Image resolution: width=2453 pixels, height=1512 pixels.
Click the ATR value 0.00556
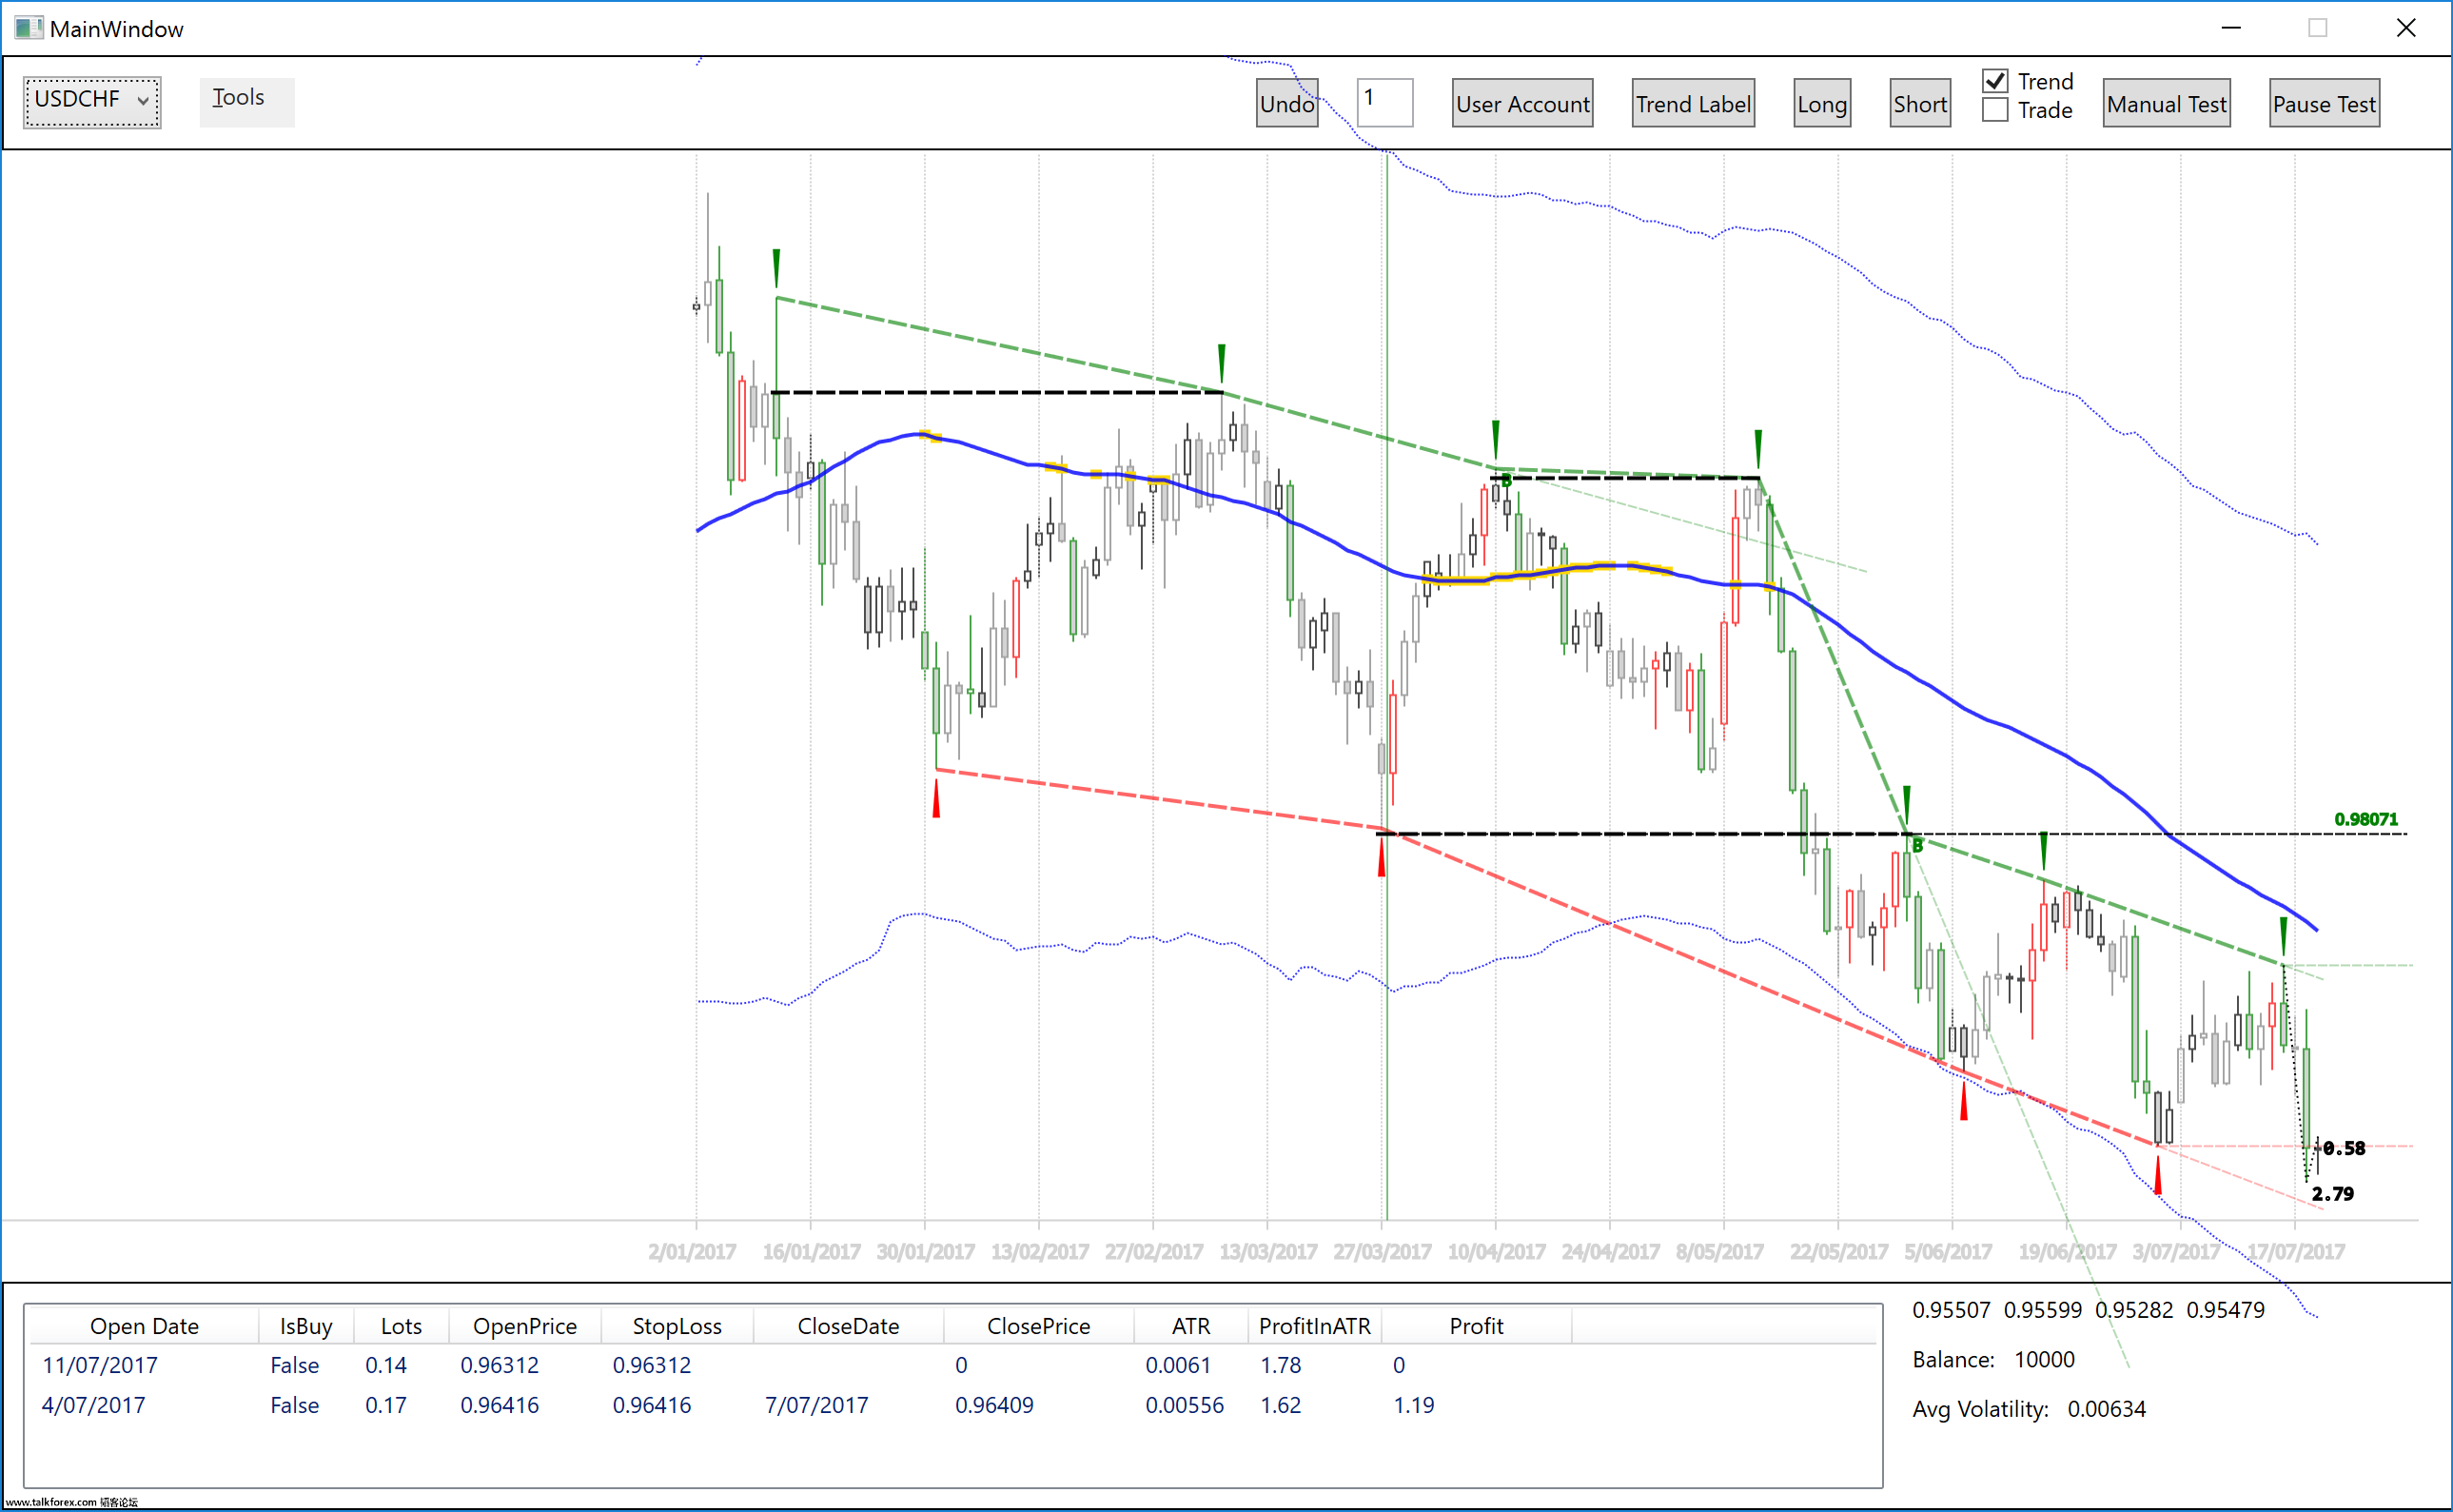1184,1405
